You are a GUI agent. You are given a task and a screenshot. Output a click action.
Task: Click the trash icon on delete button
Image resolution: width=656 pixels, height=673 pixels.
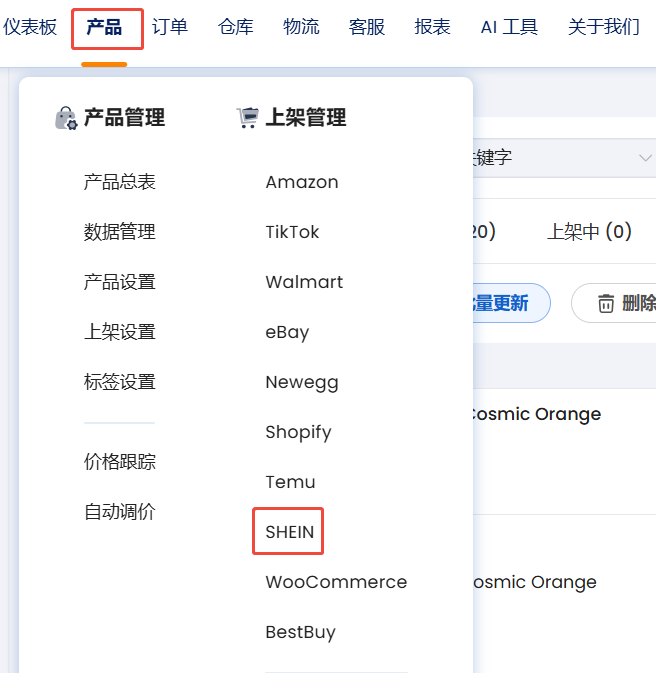606,303
